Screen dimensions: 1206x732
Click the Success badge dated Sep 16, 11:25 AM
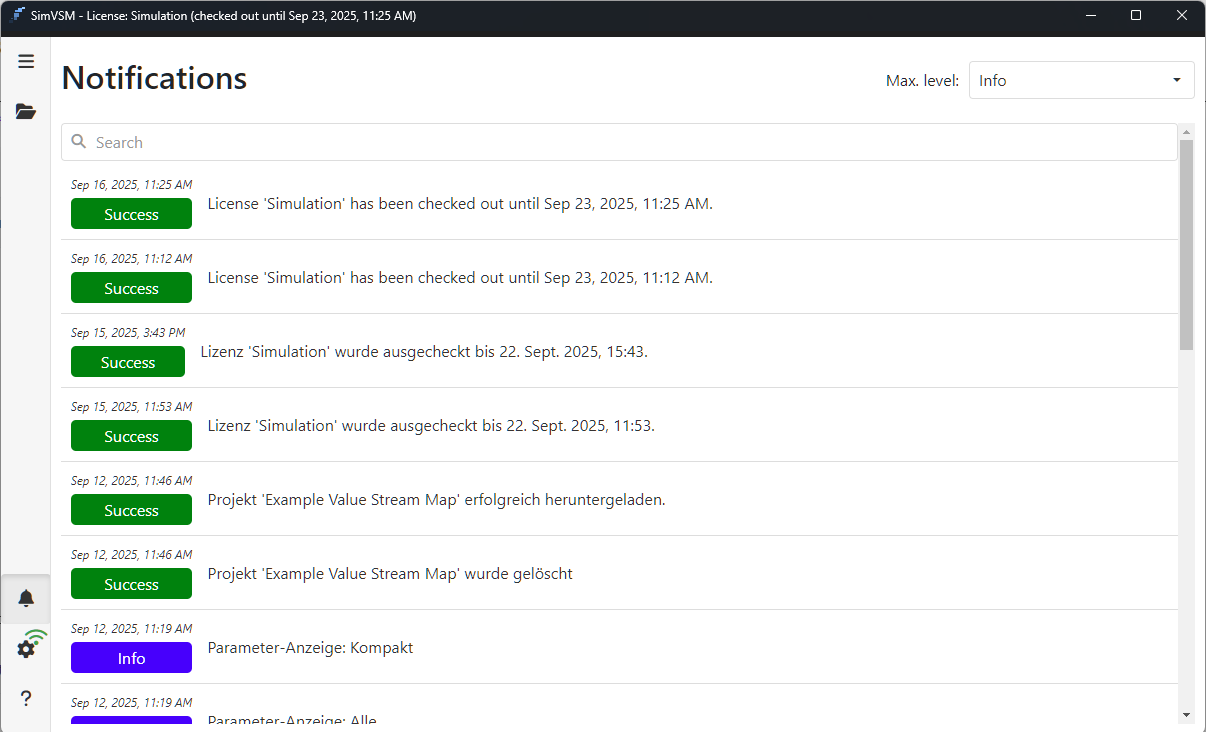pyautogui.click(x=131, y=214)
